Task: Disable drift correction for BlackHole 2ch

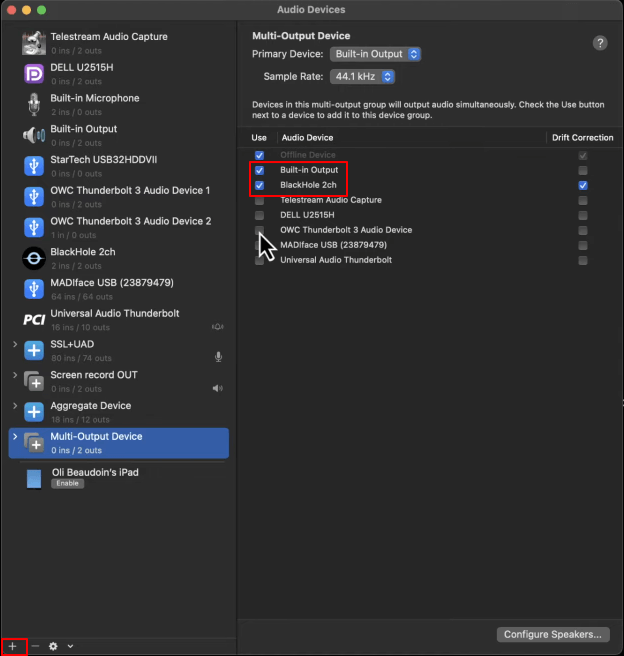Action: (x=583, y=185)
